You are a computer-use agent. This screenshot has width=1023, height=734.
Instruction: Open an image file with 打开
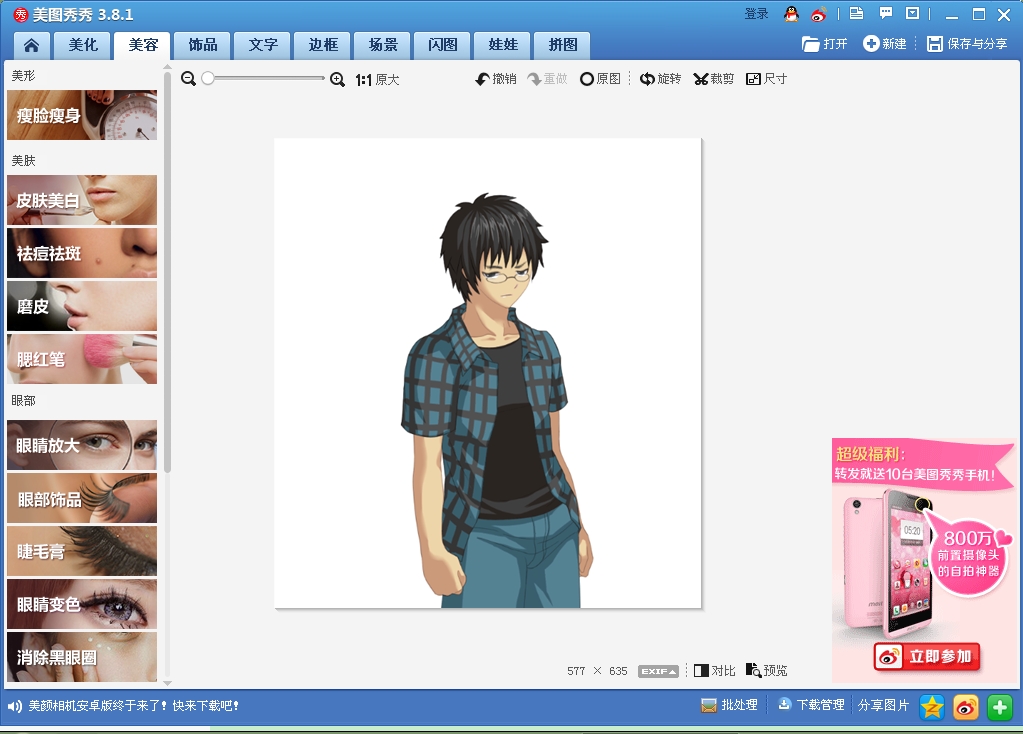point(825,44)
